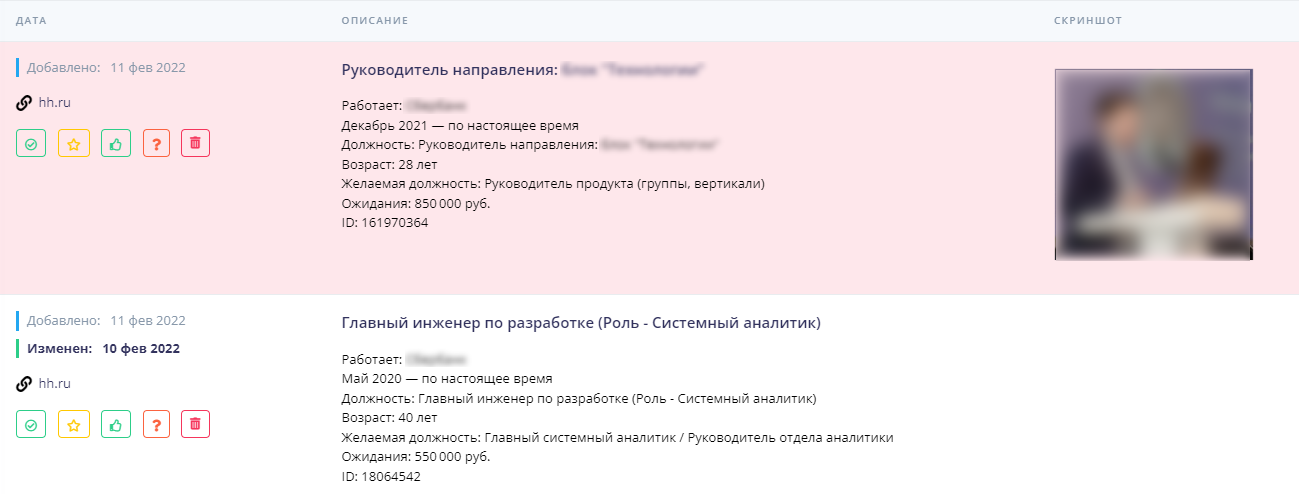This screenshot has width=1299, height=494.
Task: Open the Руководитель направления entry title
Action: pyautogui.click(x=449, y=70)
